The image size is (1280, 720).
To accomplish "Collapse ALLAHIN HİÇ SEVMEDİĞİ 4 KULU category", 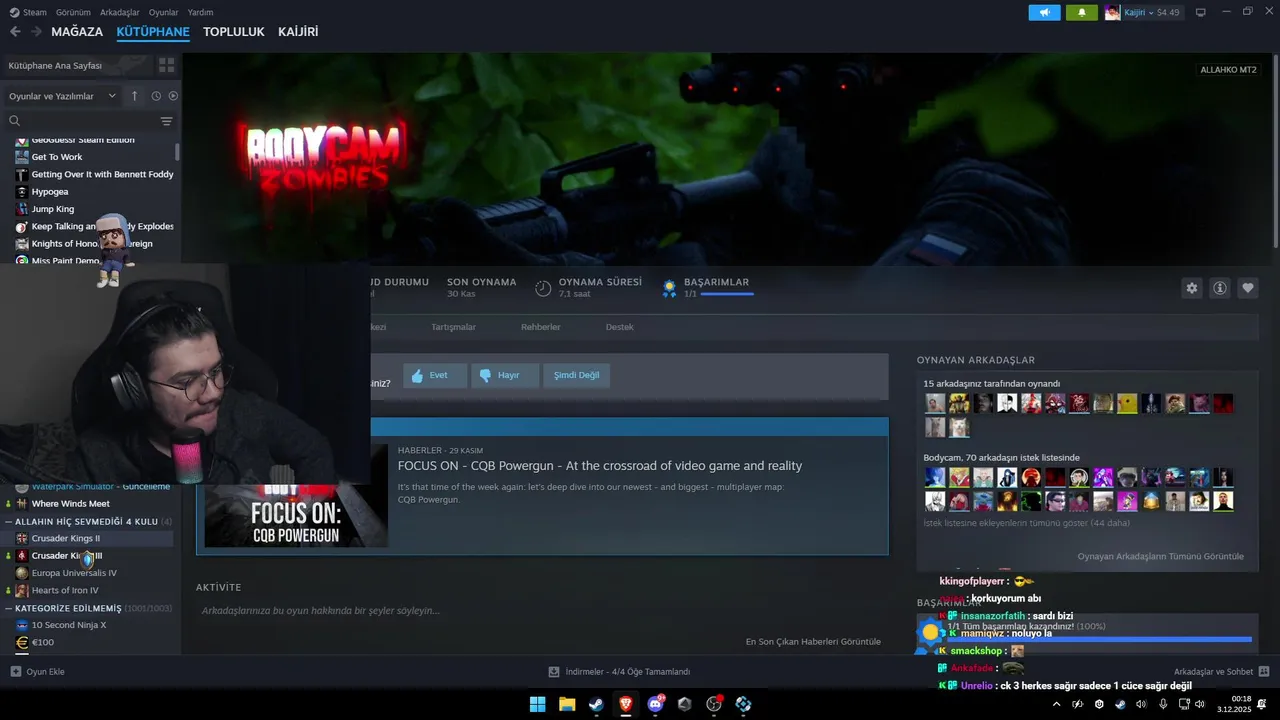I will pos(9,521).
